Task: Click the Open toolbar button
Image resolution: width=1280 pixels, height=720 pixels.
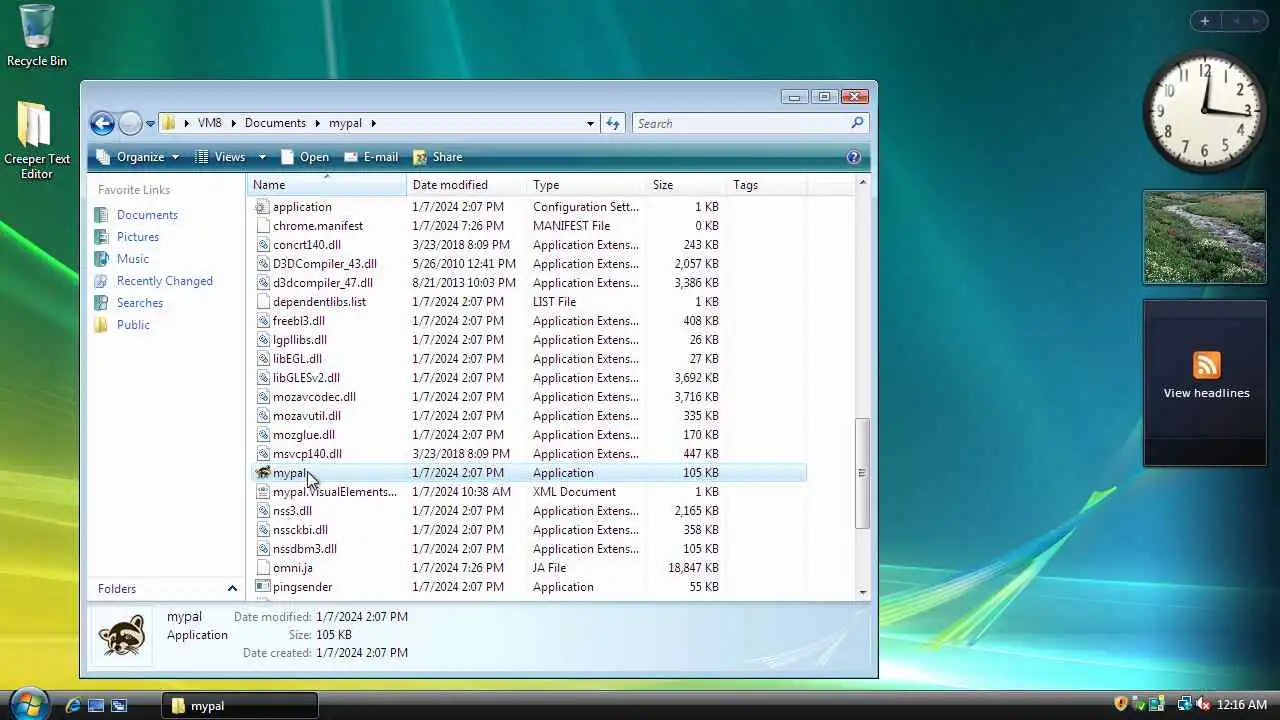Action: (304, 157)
